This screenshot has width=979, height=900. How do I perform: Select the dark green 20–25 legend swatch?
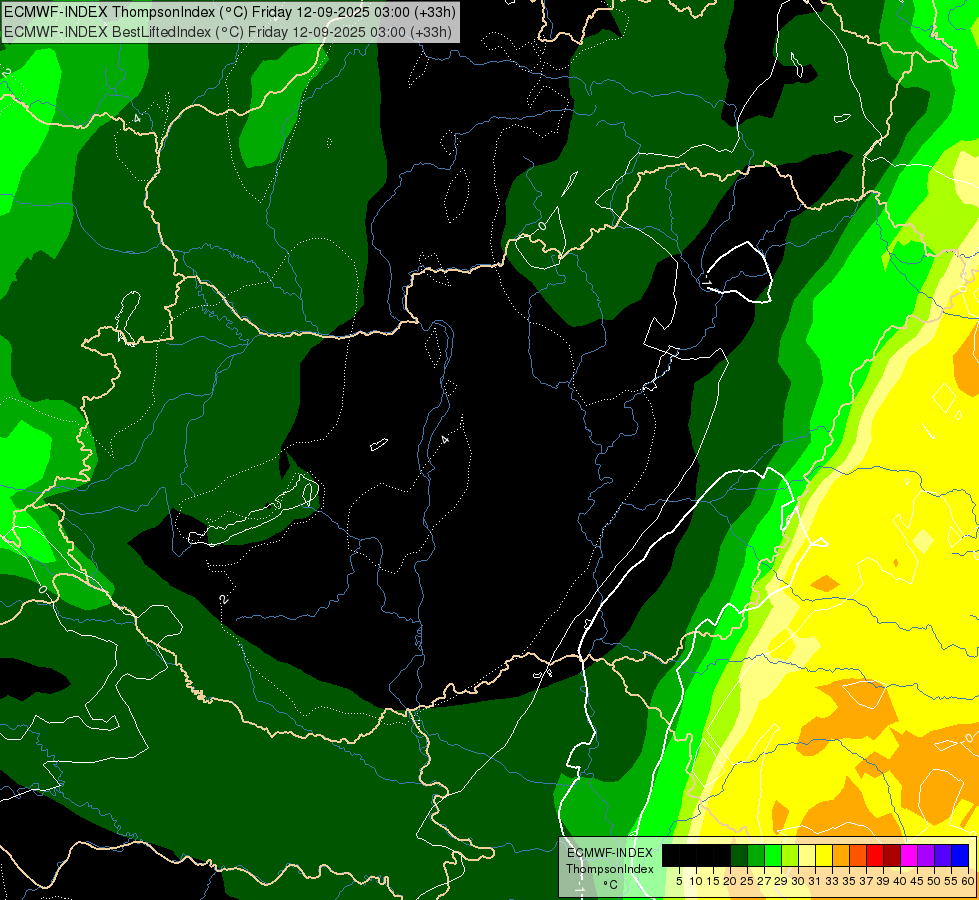click(739, 855)
